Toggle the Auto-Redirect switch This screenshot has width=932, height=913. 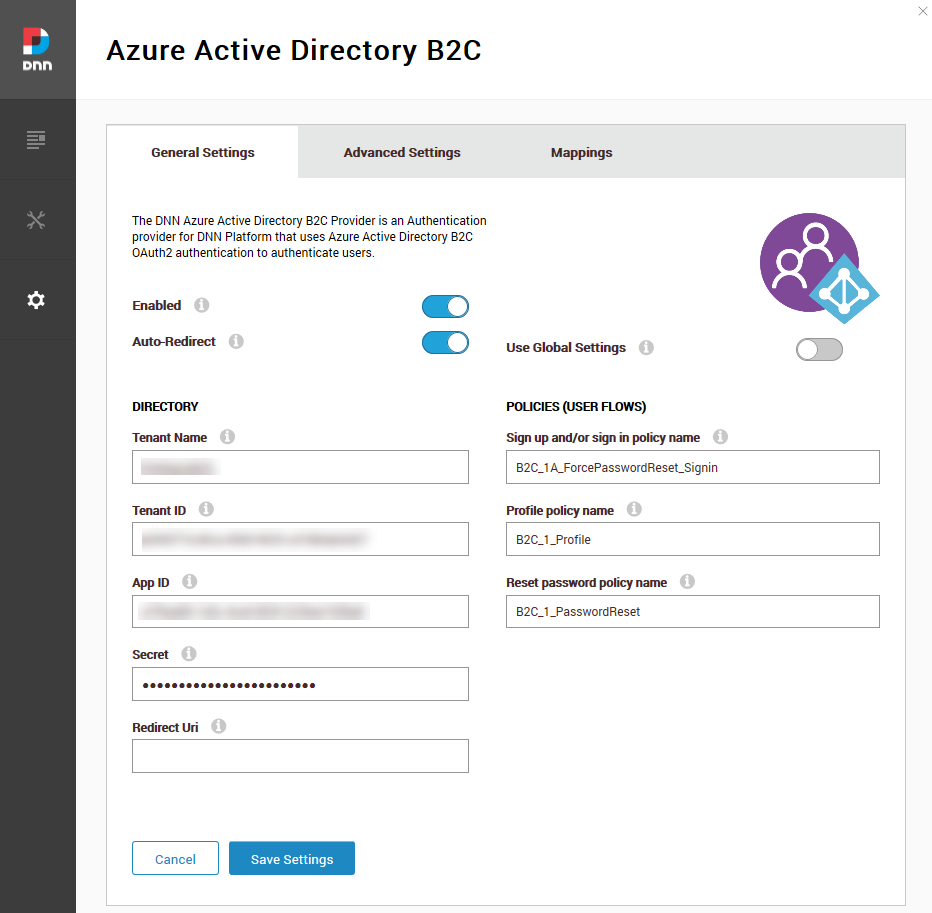coord(445,342)
